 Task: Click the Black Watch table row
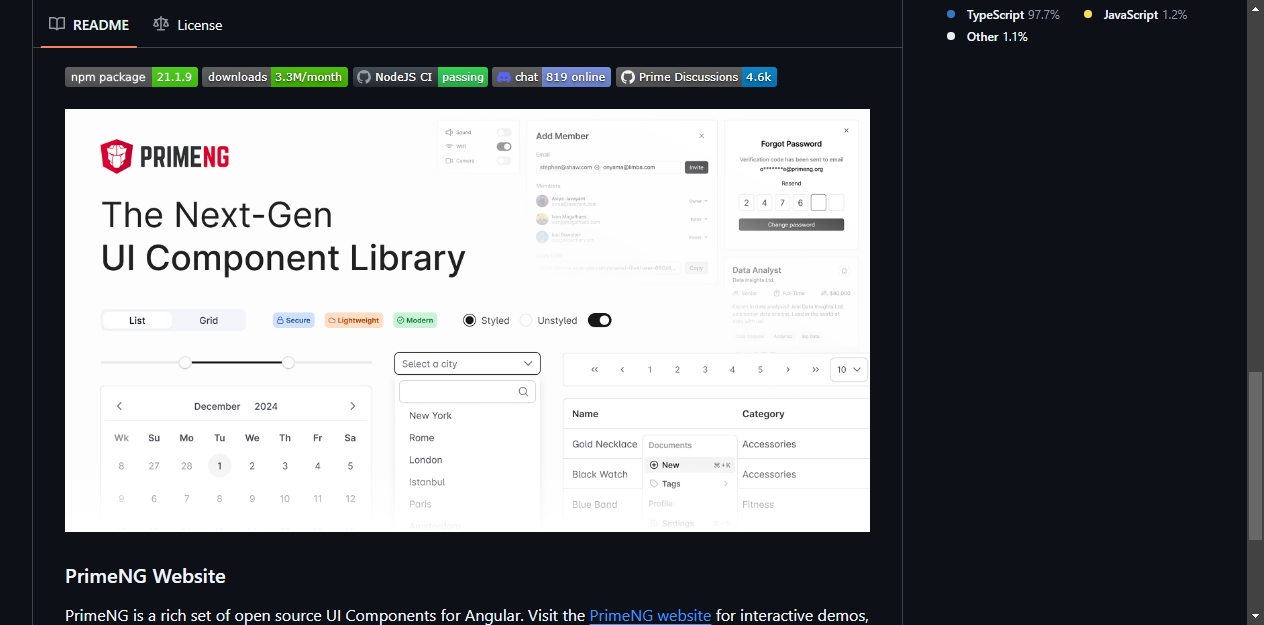716,474
